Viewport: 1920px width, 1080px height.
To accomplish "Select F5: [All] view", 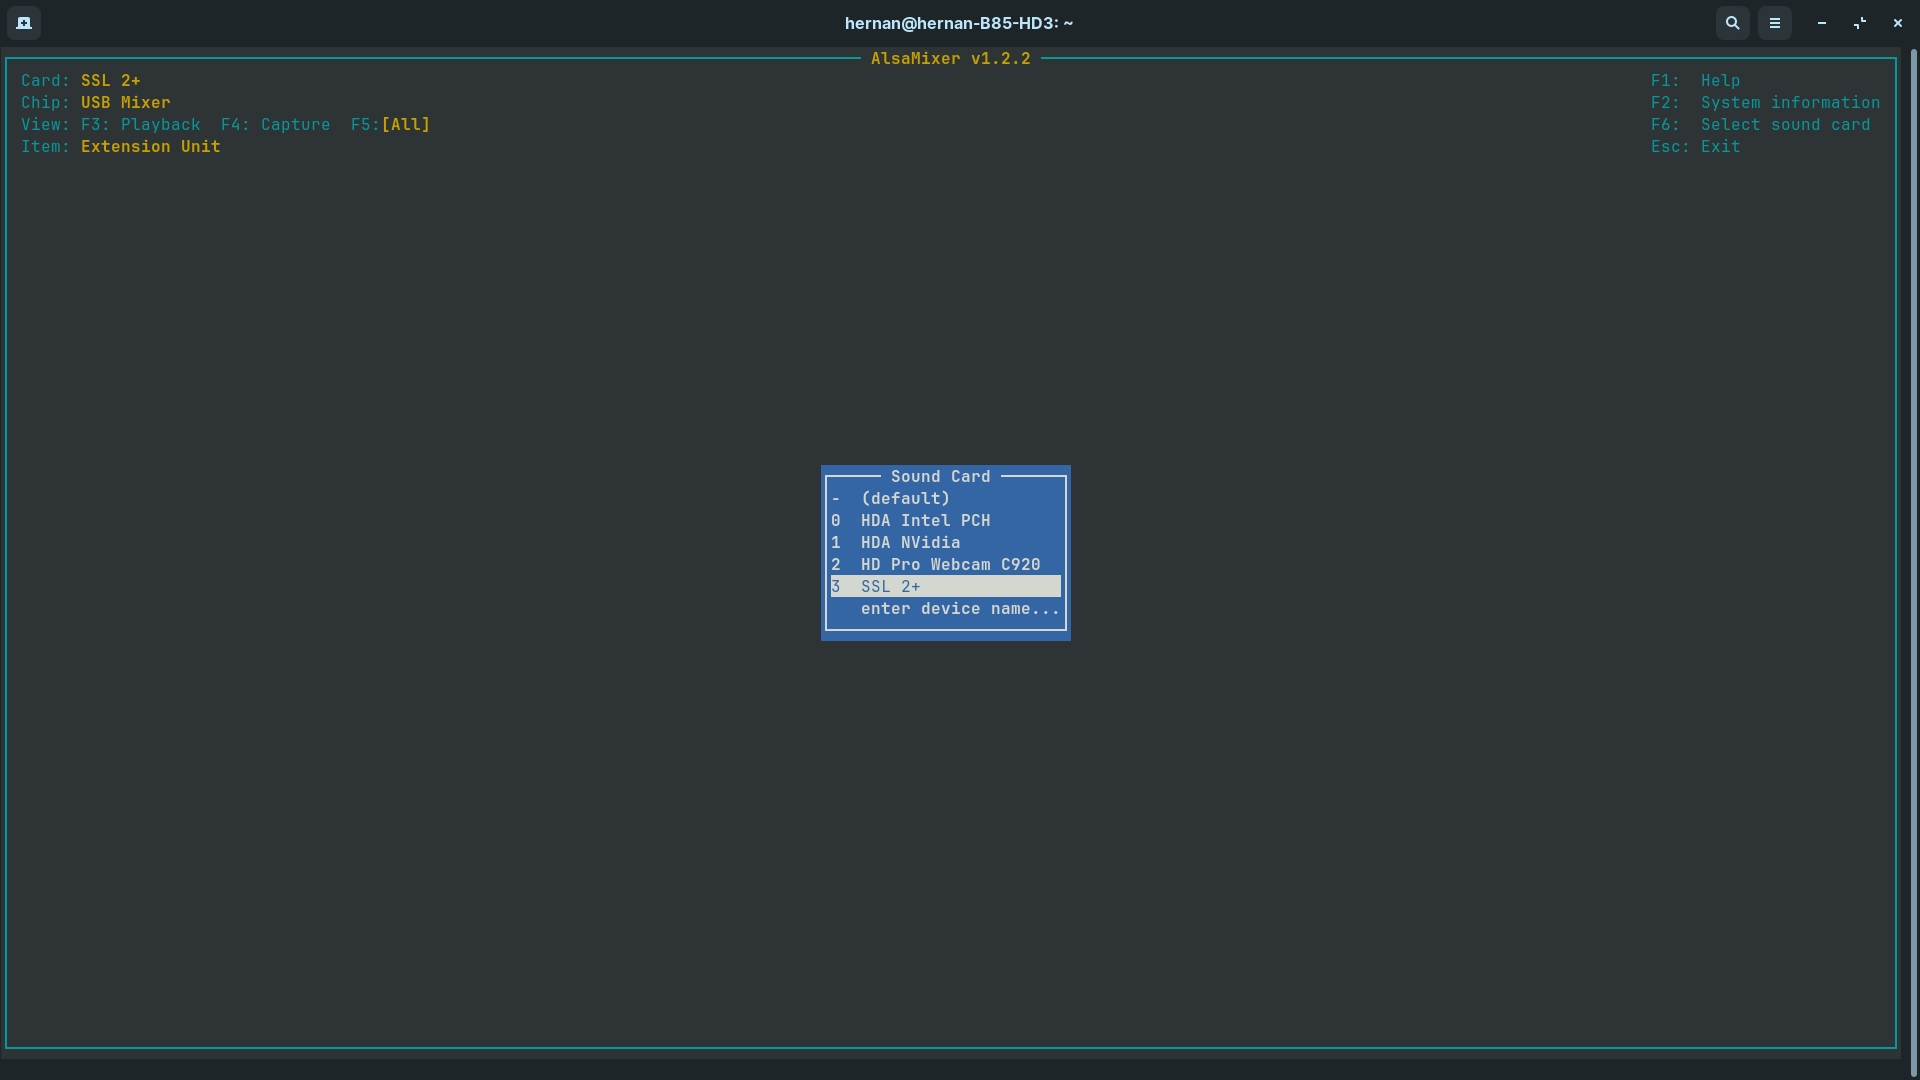I will 391,124.
